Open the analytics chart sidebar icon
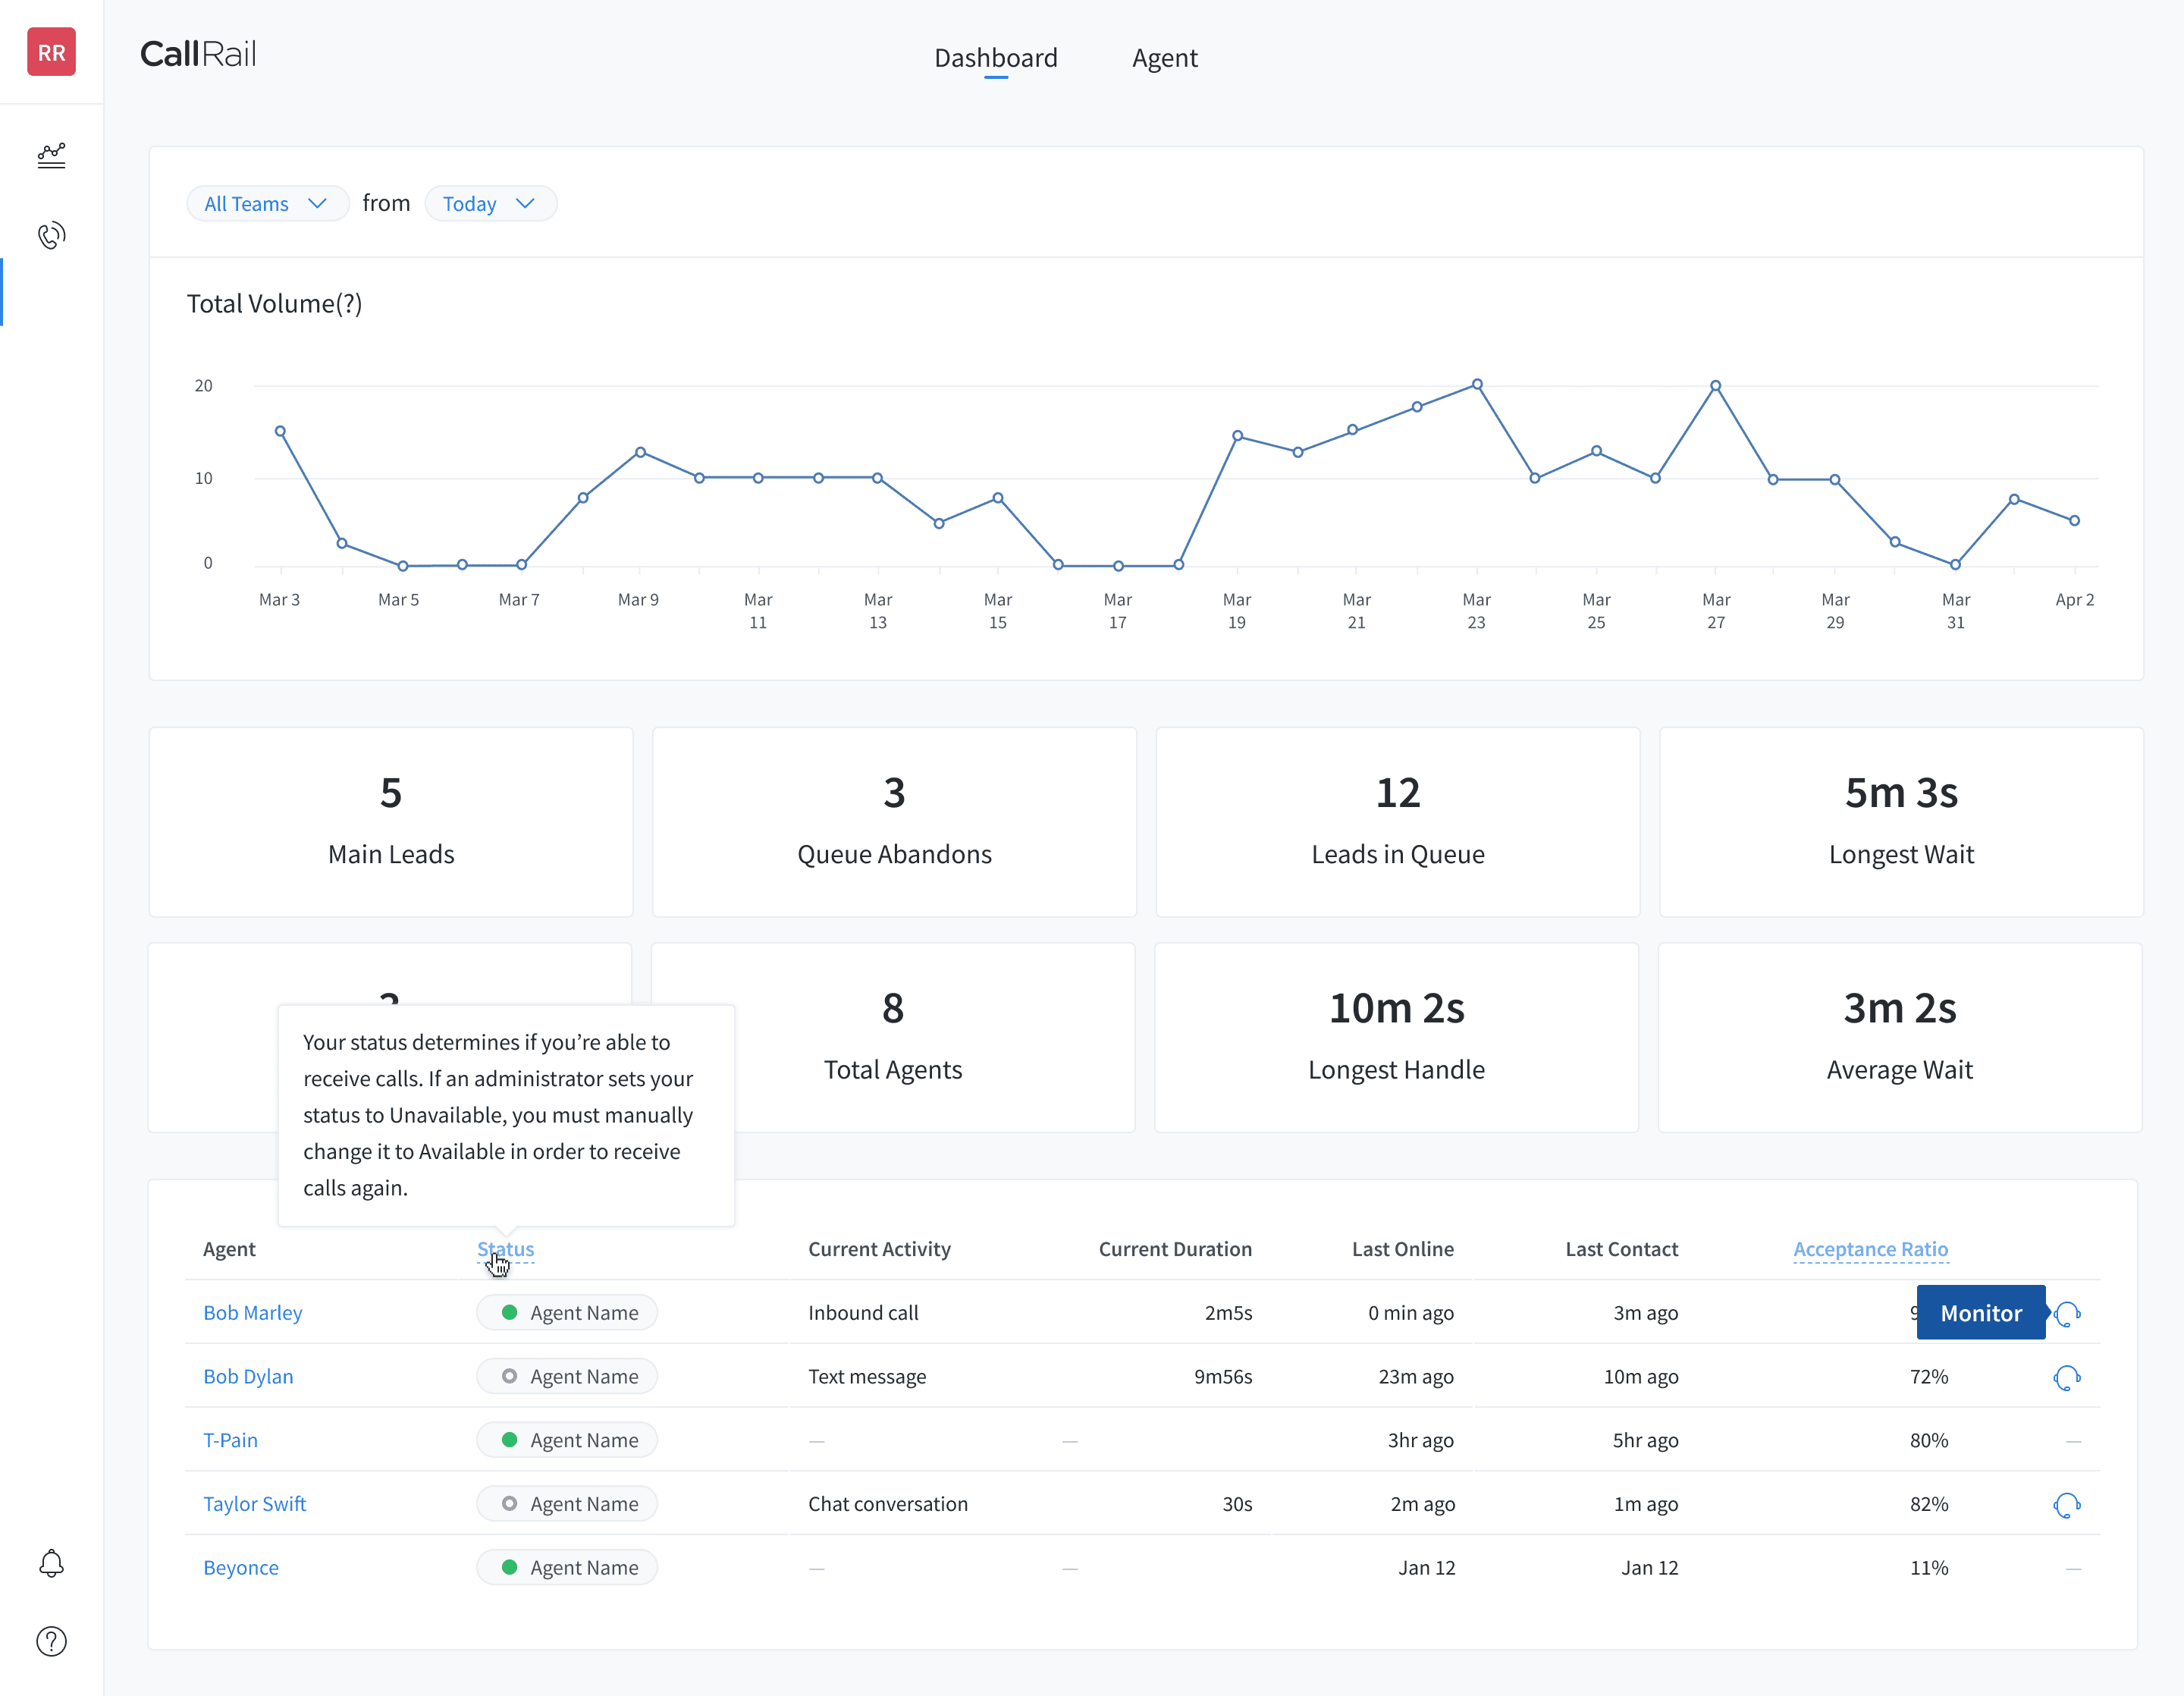The width and height of the screenshot is (2184, 1696). (x=51, y=155)
